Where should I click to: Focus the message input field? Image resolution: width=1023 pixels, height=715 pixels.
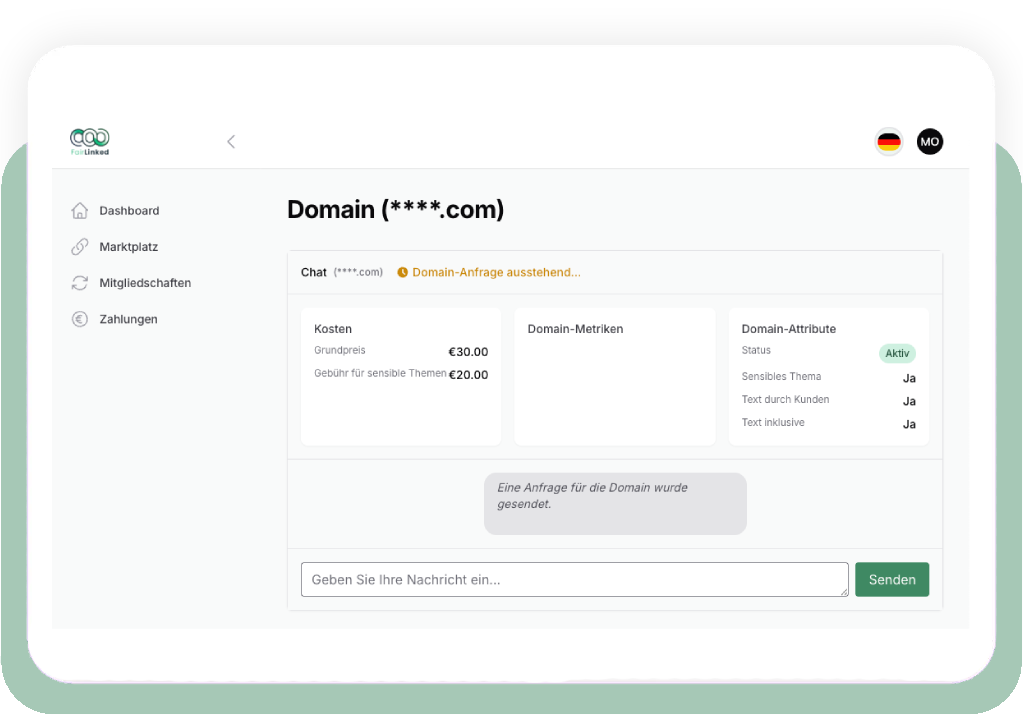point(574,580)
